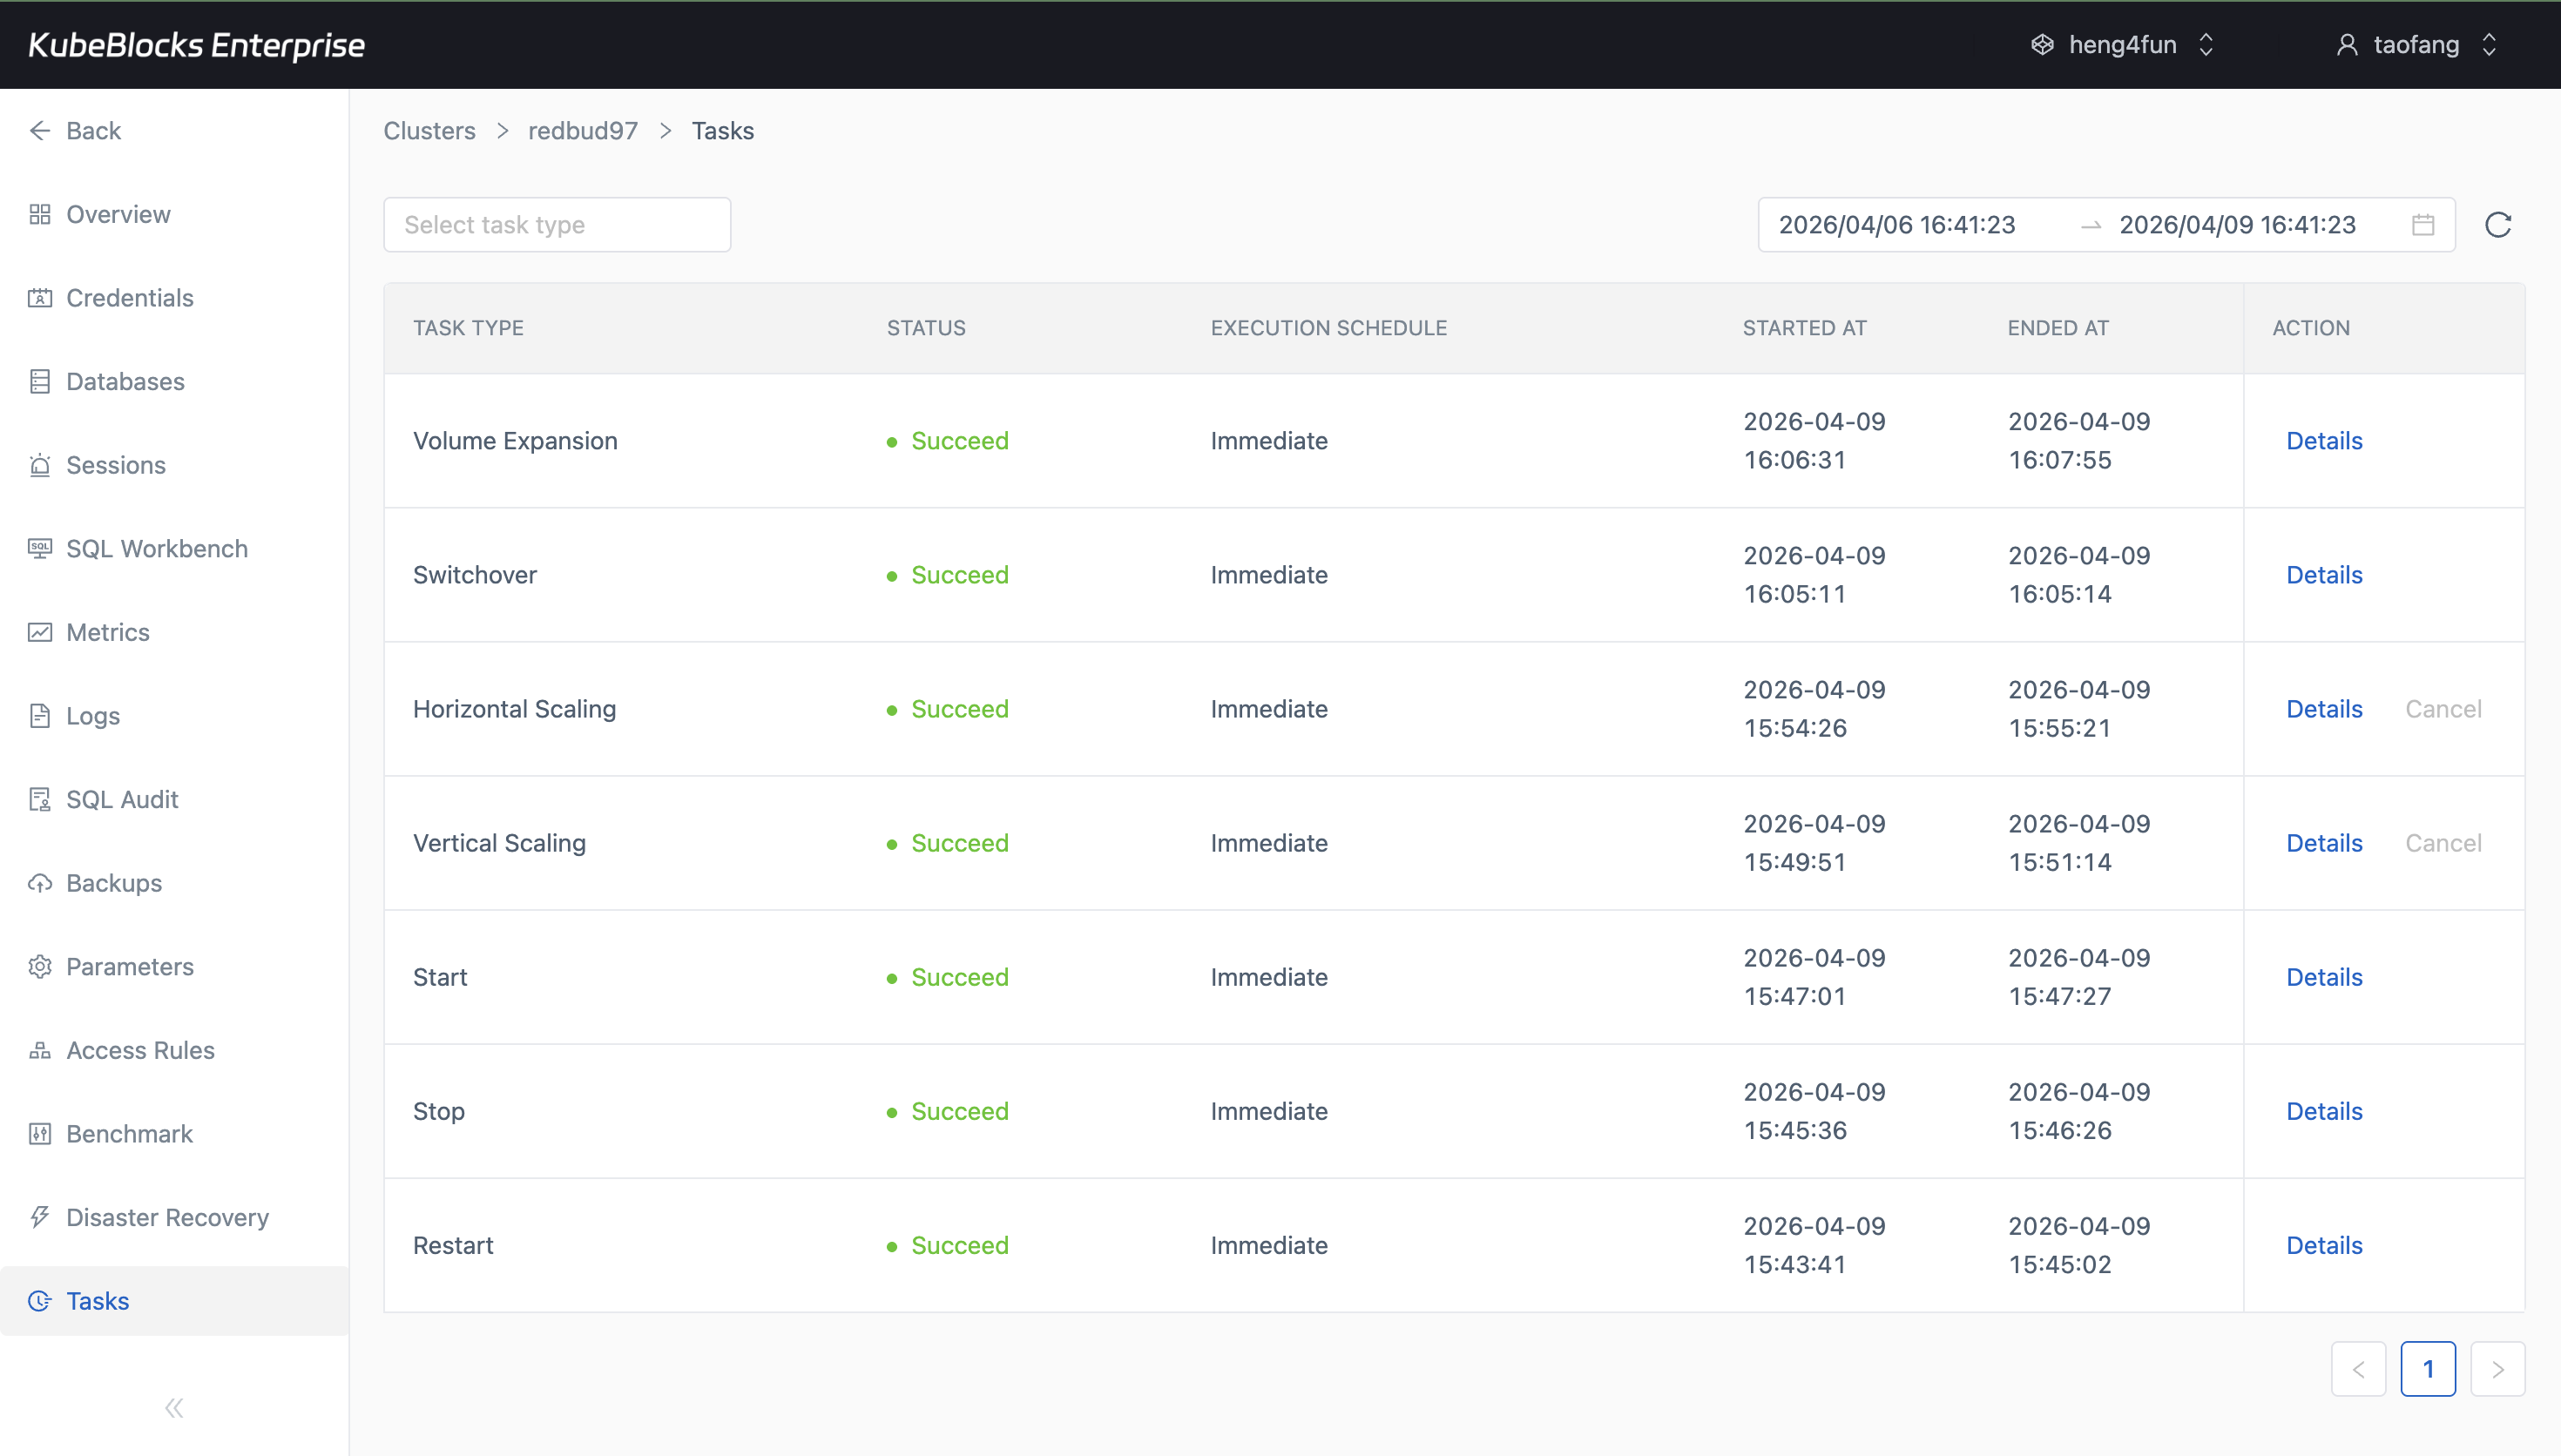This screenshot has height=1456, width=2561.
Task: Select page 1 in pagination
Action: [x=2429, y=1368]
